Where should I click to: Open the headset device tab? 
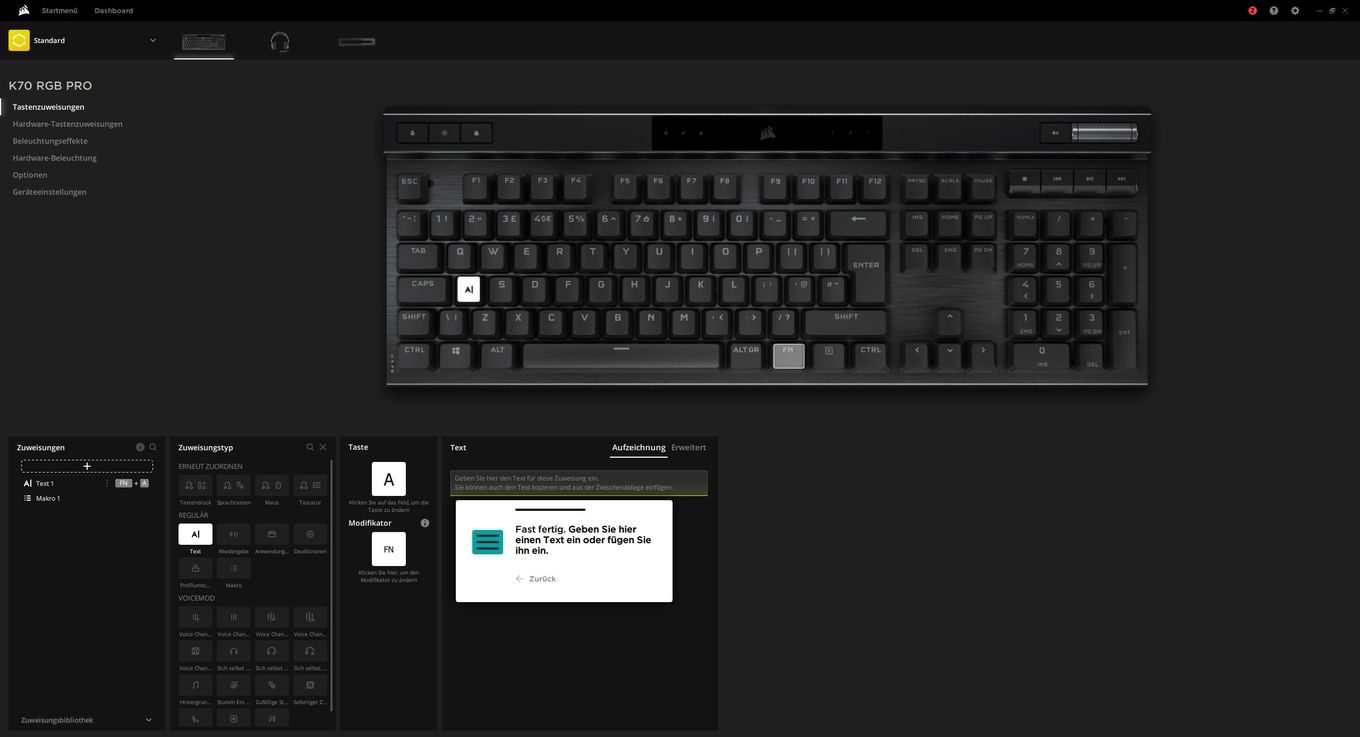point(280,42)
